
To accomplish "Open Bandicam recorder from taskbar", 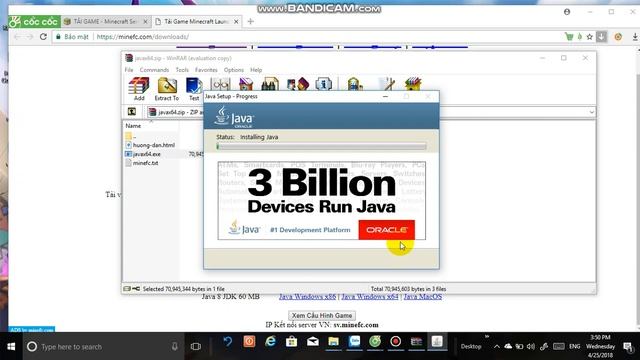I will [396, 342].
